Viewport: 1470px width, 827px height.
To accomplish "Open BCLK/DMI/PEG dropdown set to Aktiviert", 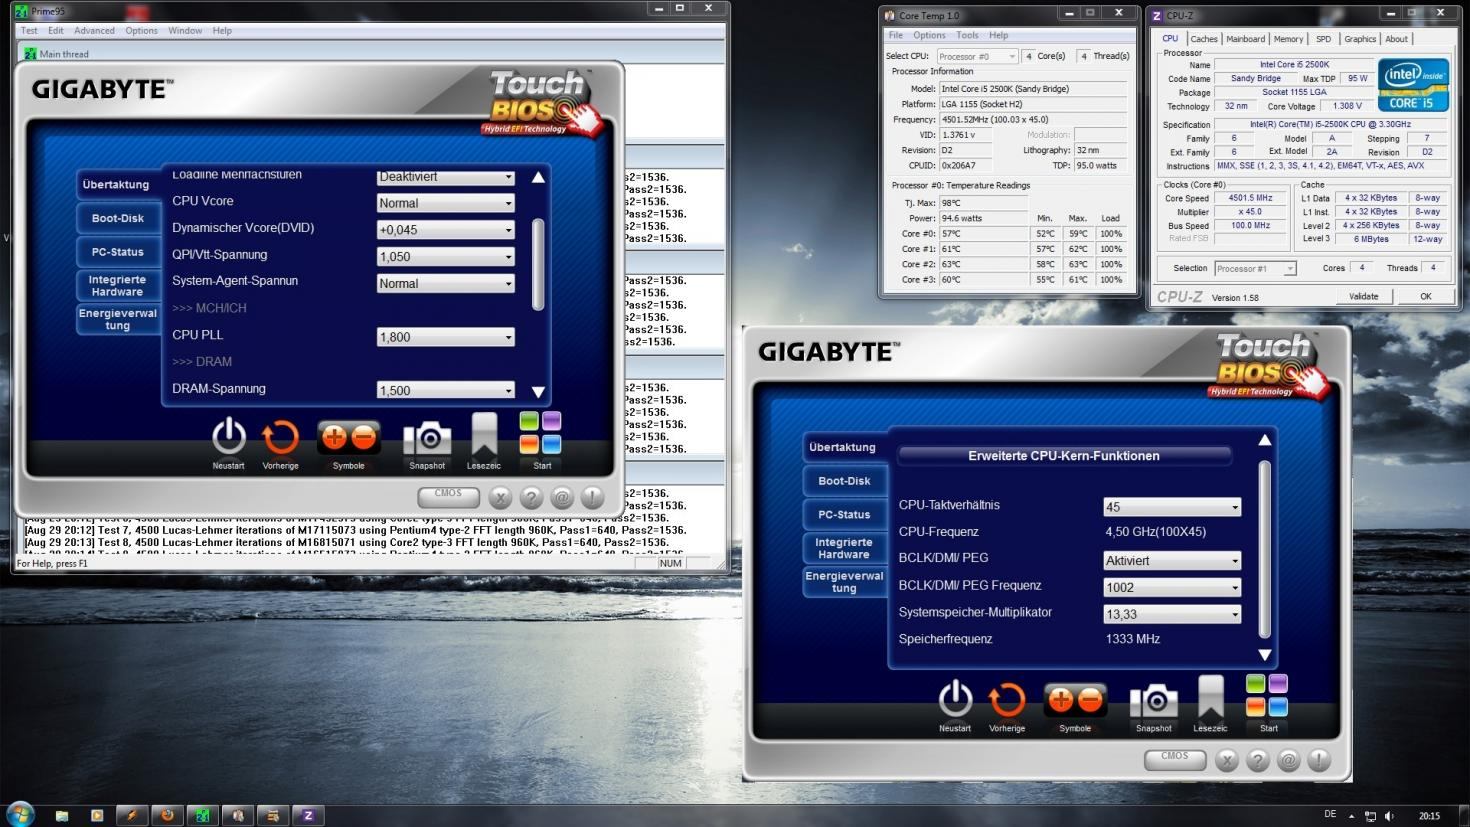I will (x=1172, y=561).
